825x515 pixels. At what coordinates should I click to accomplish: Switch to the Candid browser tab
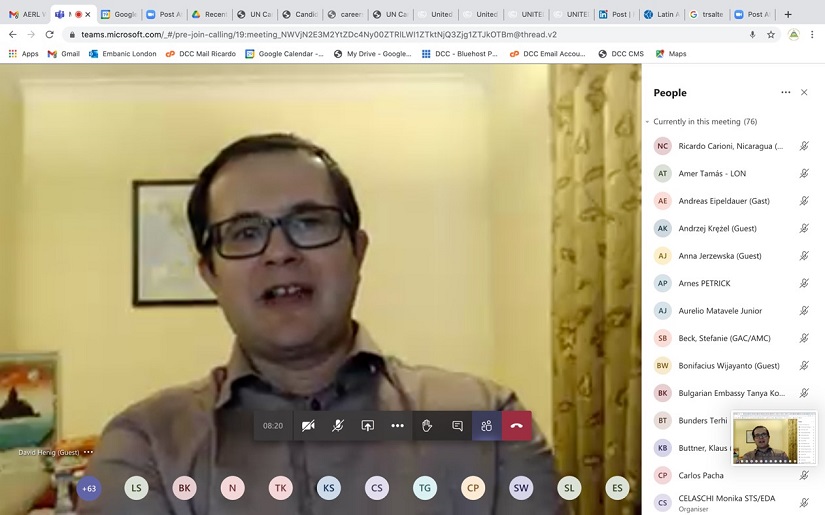click(300, 14)
